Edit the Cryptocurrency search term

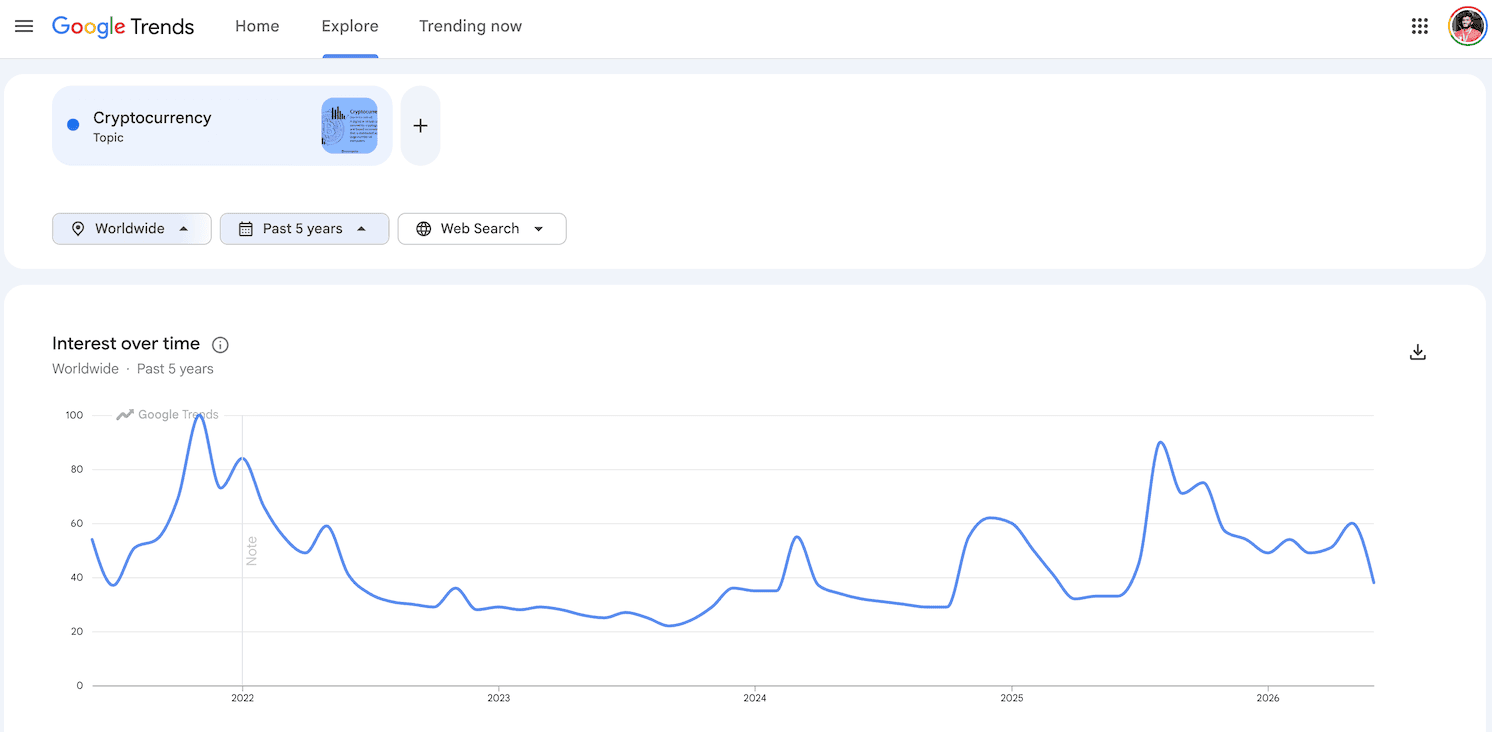click(x=222, y=126)
